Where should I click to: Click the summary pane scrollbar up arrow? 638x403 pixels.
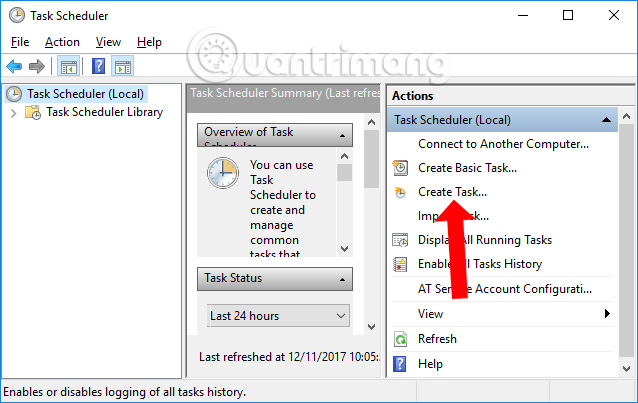(371, 122)
